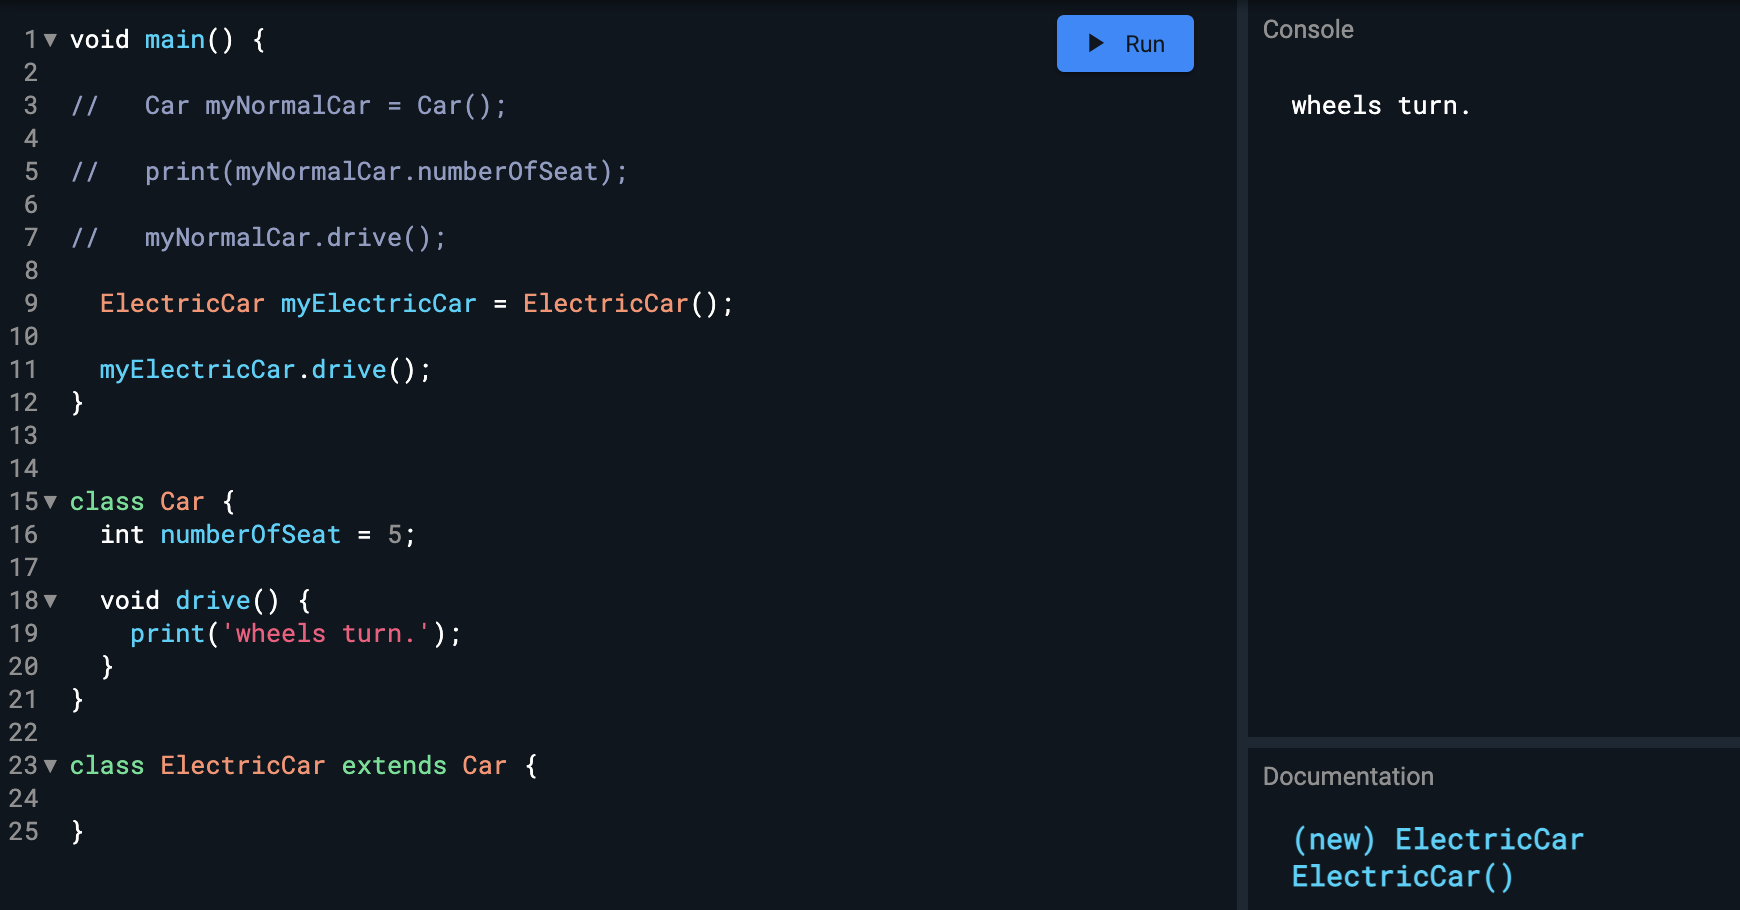Viewport: 1740px width, 910px height.
Task: Click the Console panel heading
Action: pyautogui.click(x=1308, y=29)
